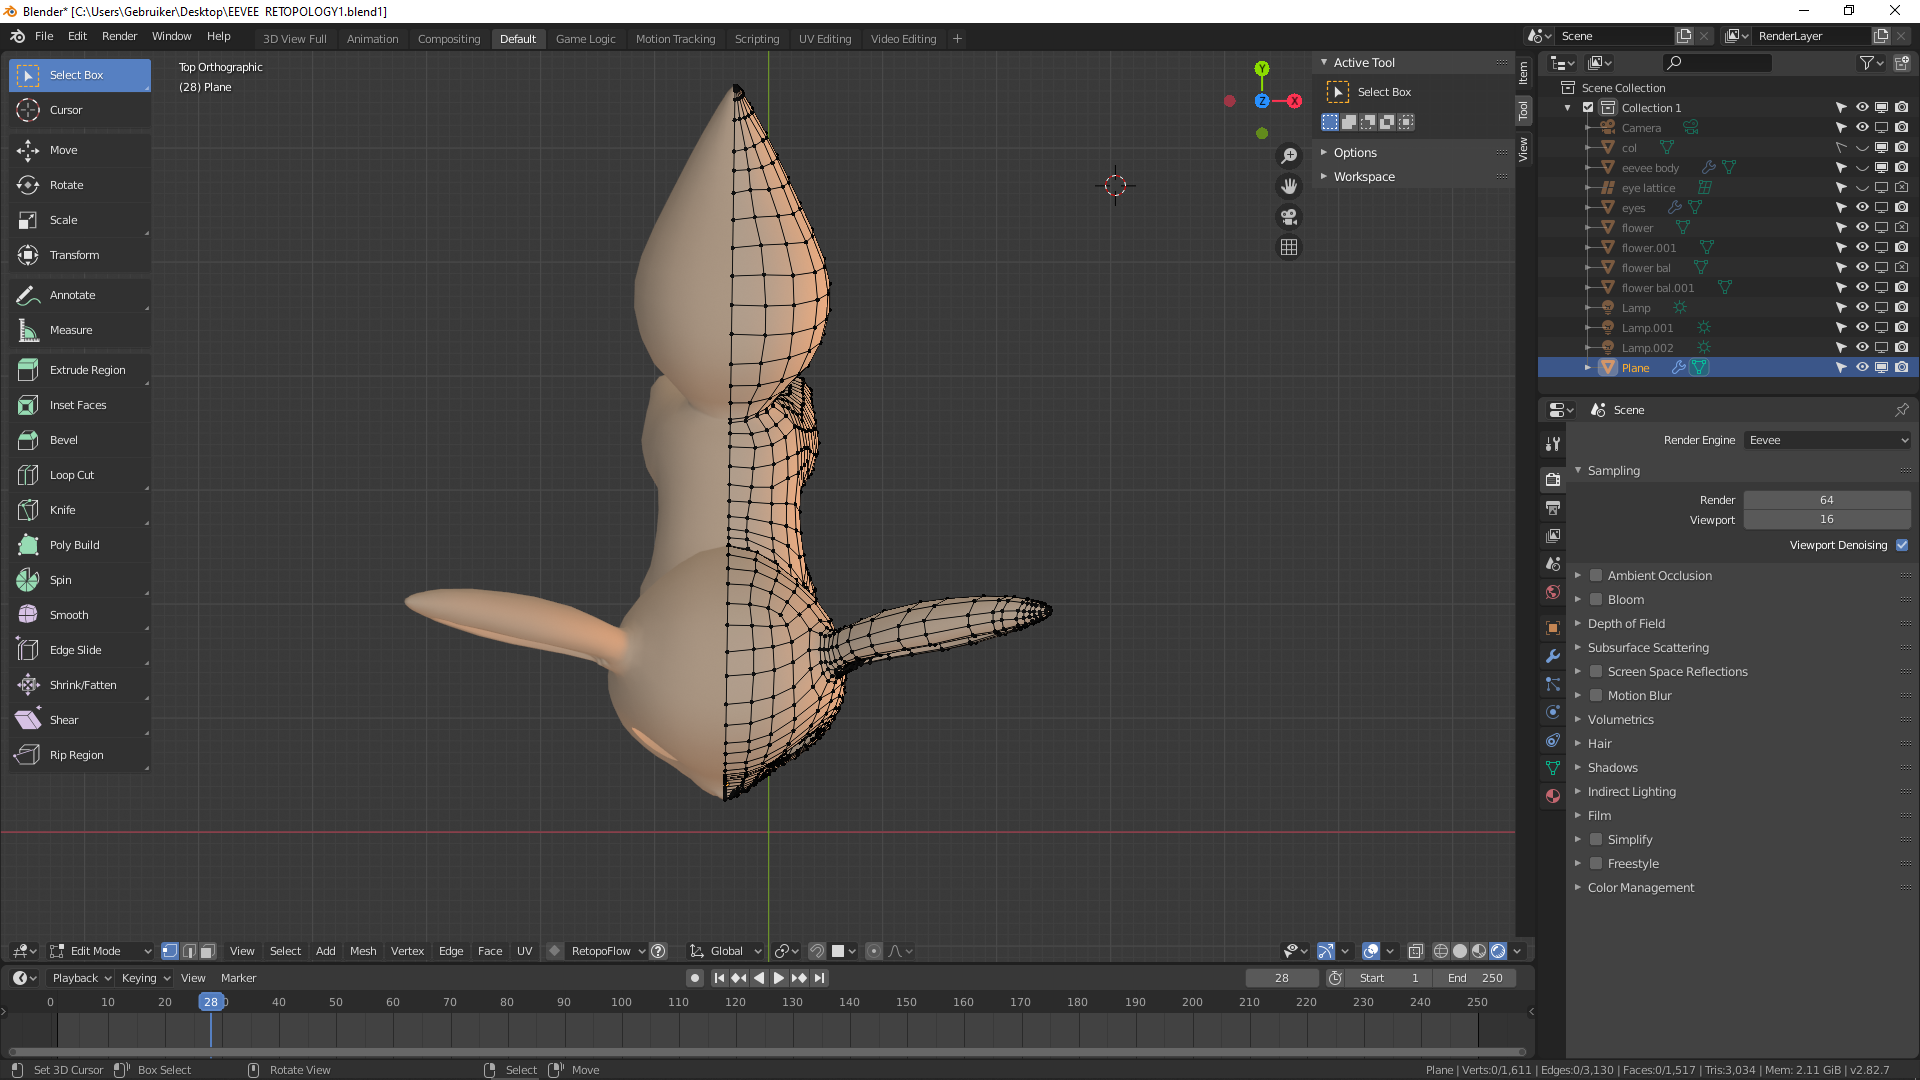The height and width of the screenshot is (1080, 1920).
Task: Hide the Lamp object with eye icon
Action: tap(1862, 308)
